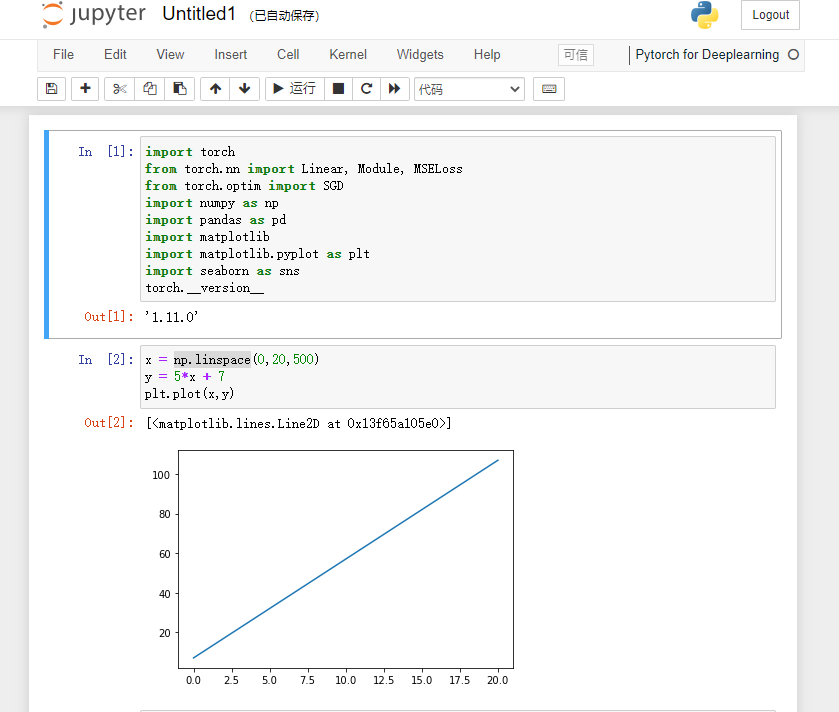
Task: Move the cell up with the arrow icon
Action: [x=214, y=89]
